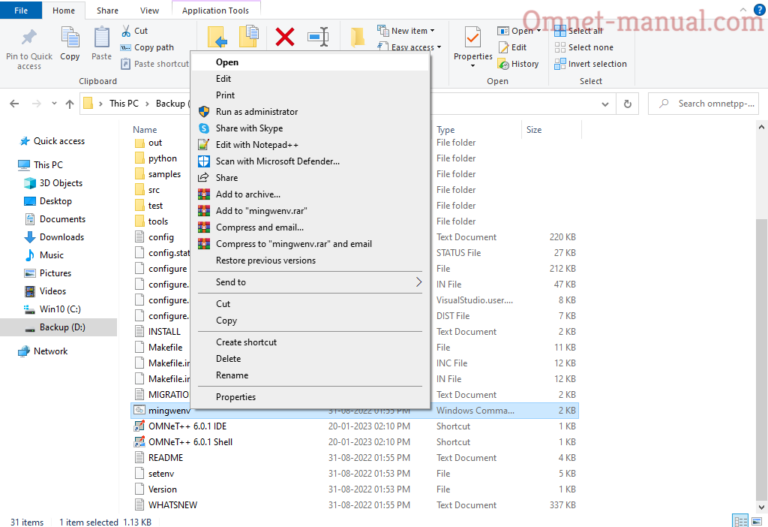Click the Properties checkmark icon
The width and height of the screenshot is (768, 527).
click(473, 38)
